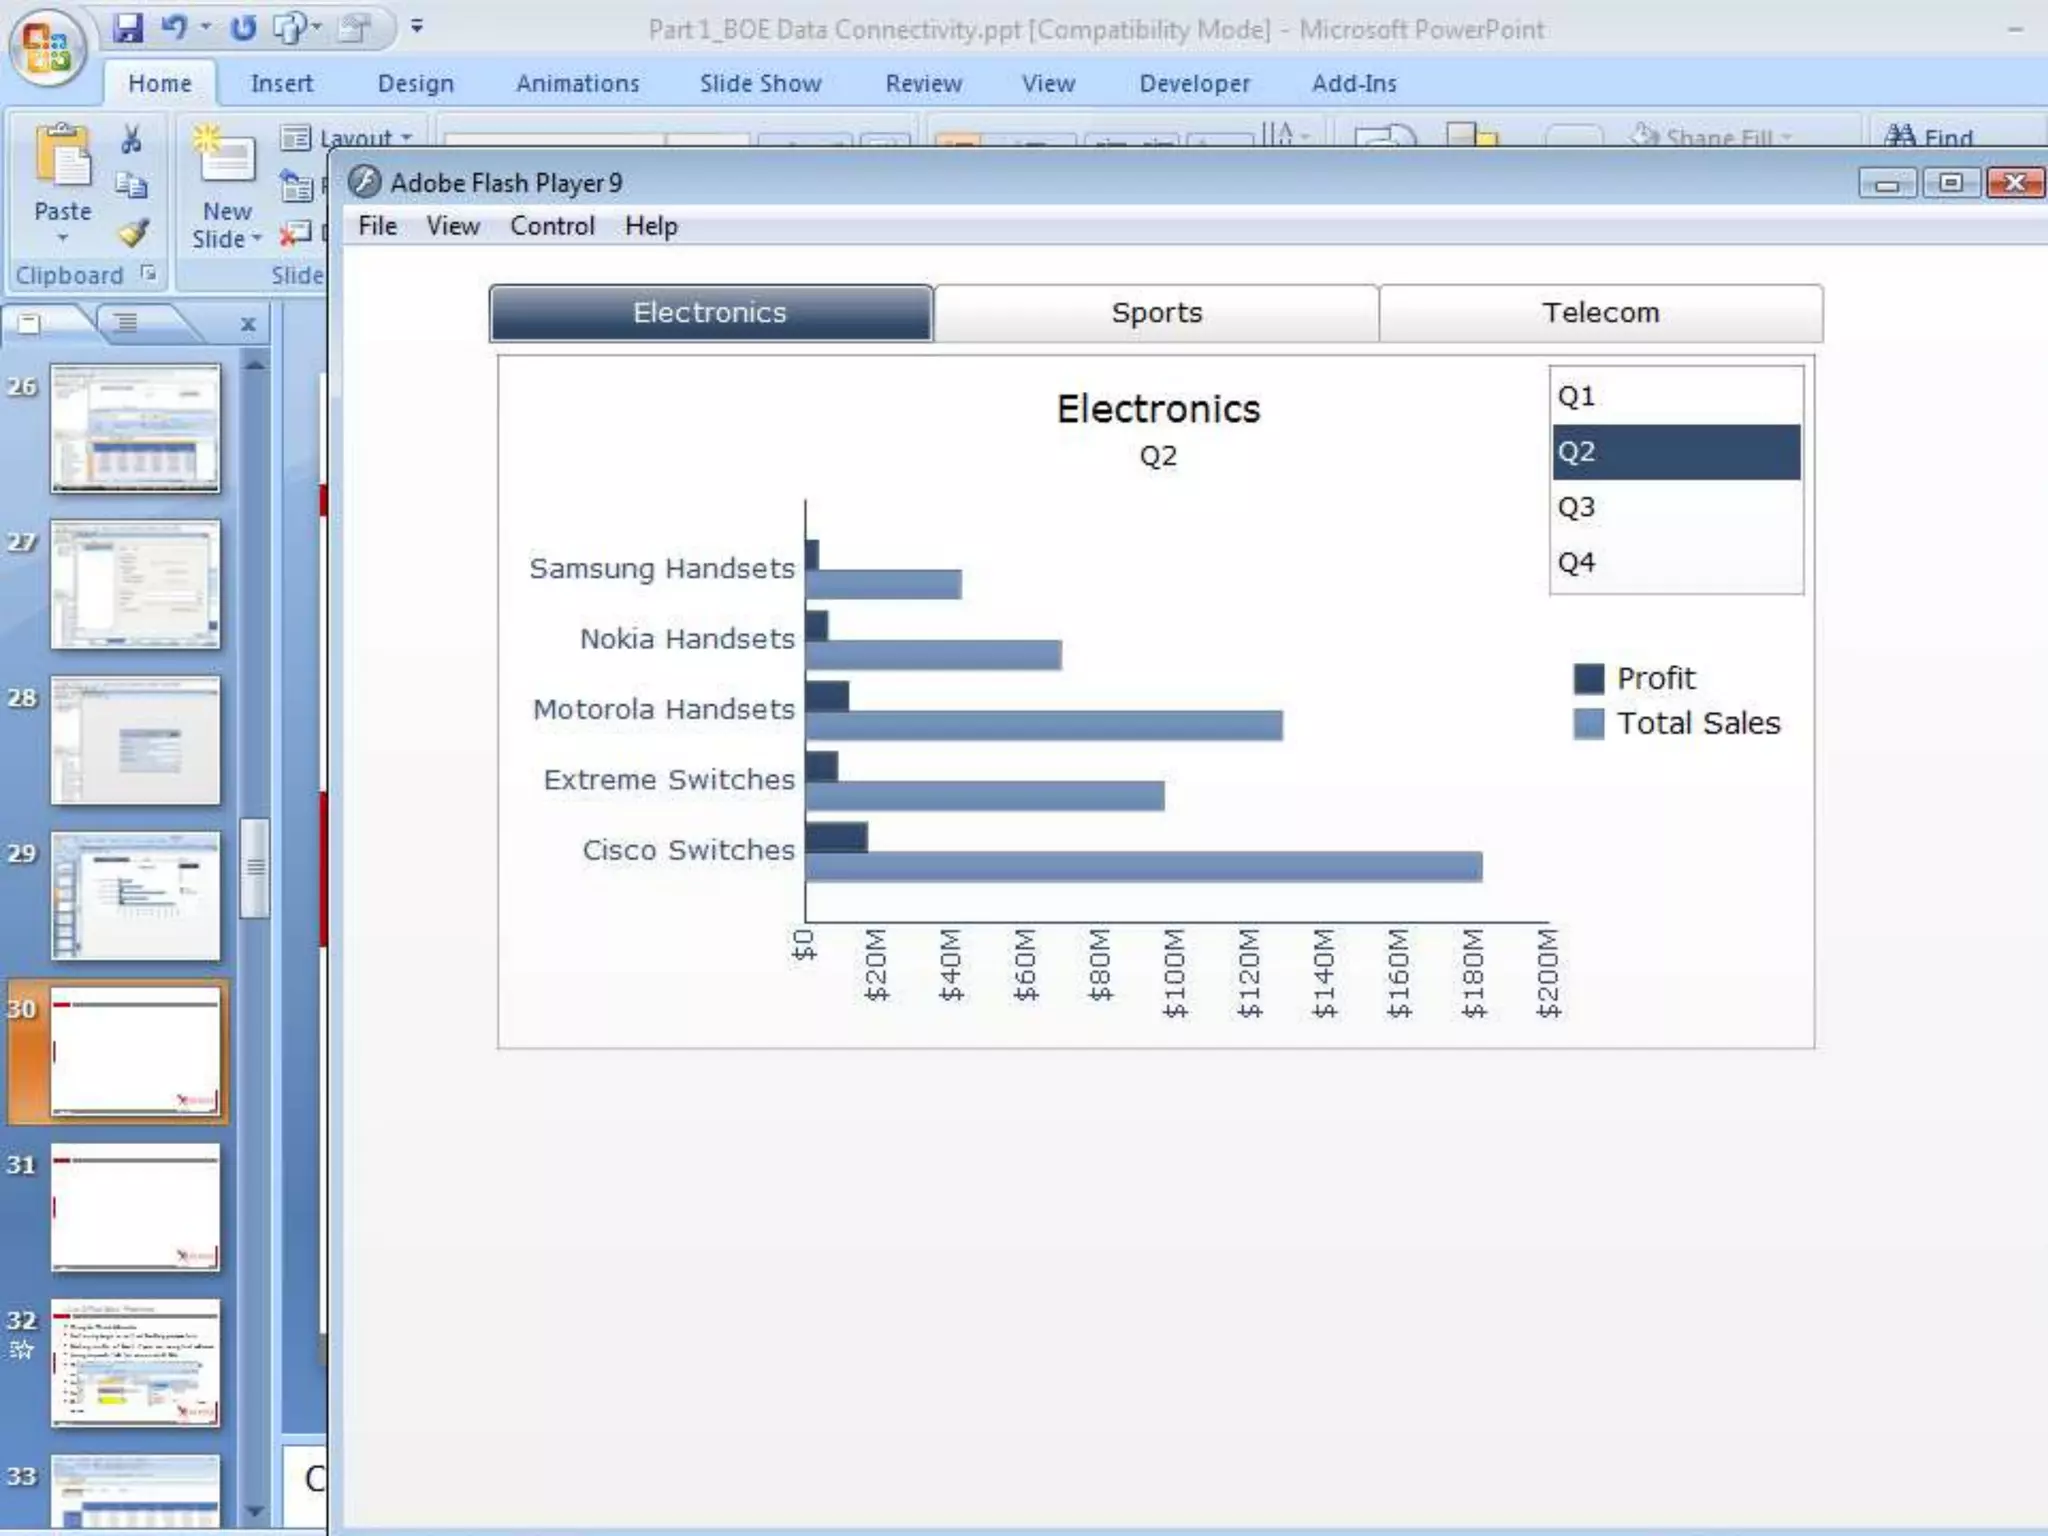Screen dimensions: 2048x1536
Task: Click the slide pane scrollbar down arrow
Action: (255, 1511)
